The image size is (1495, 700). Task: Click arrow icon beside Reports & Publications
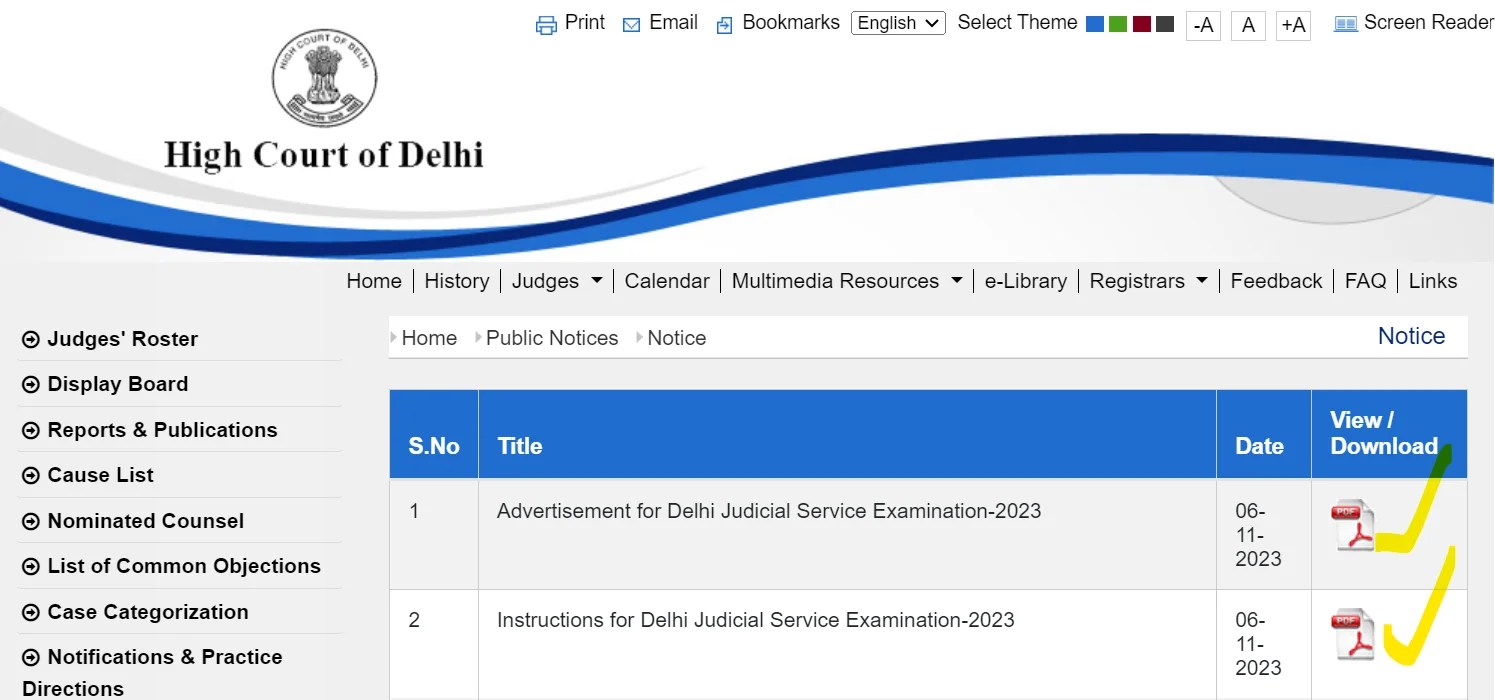[31, 431]
